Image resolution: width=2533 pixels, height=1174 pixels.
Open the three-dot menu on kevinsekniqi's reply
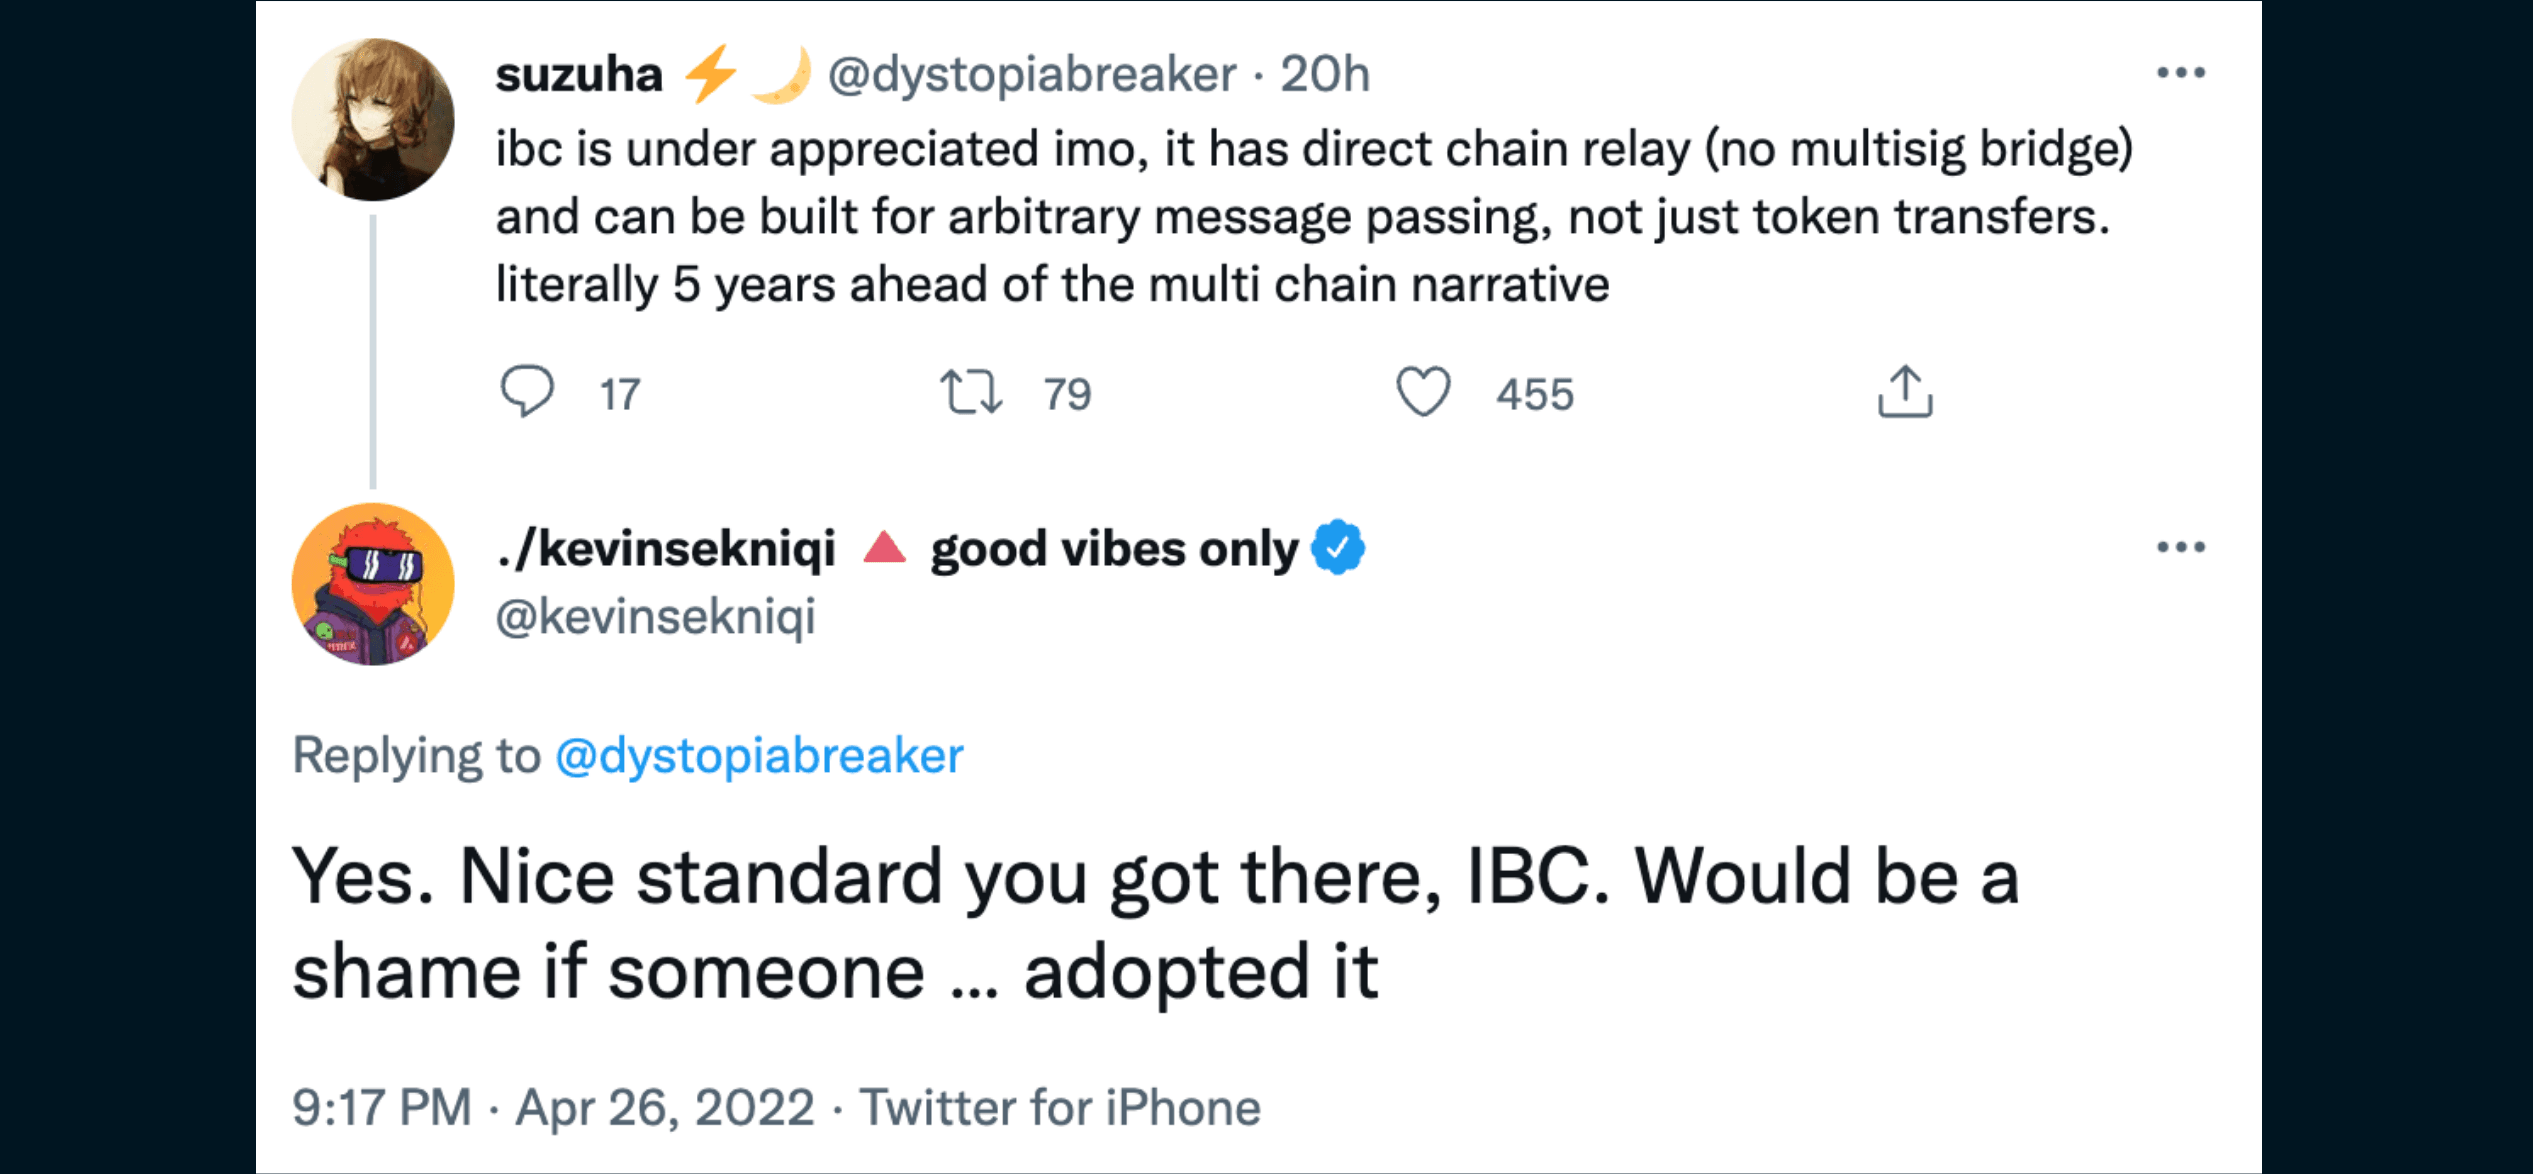[x=2181, y=547]
